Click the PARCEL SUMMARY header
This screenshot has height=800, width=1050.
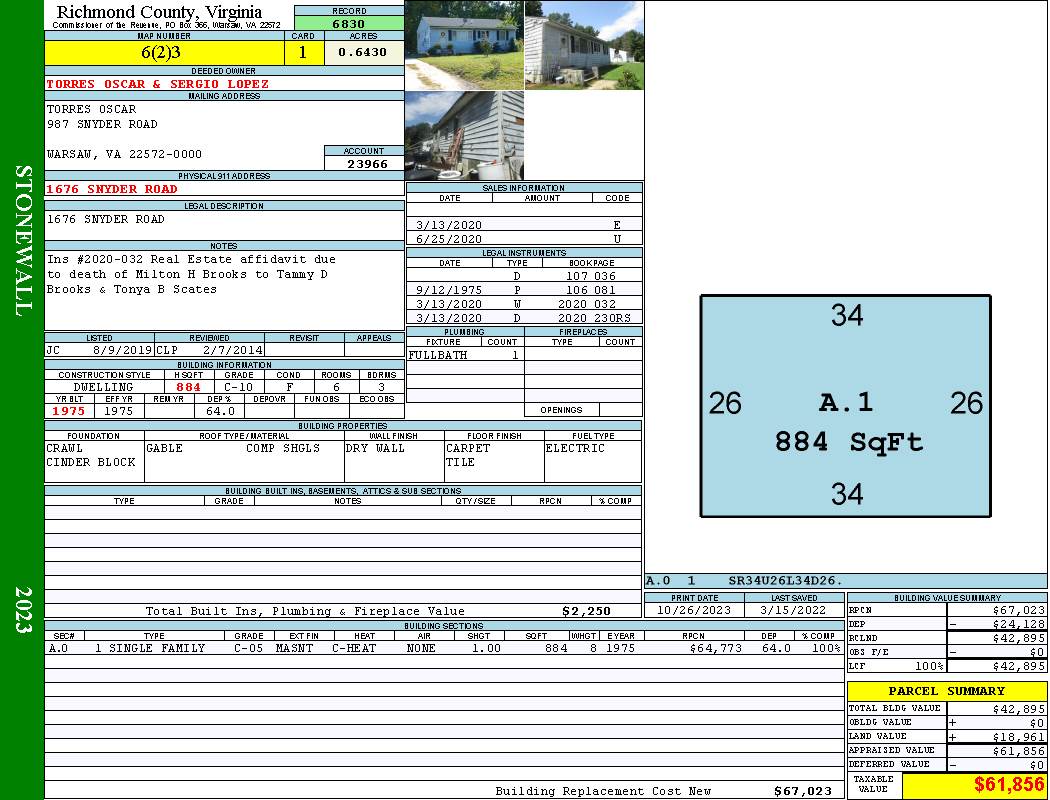point(946,691)
